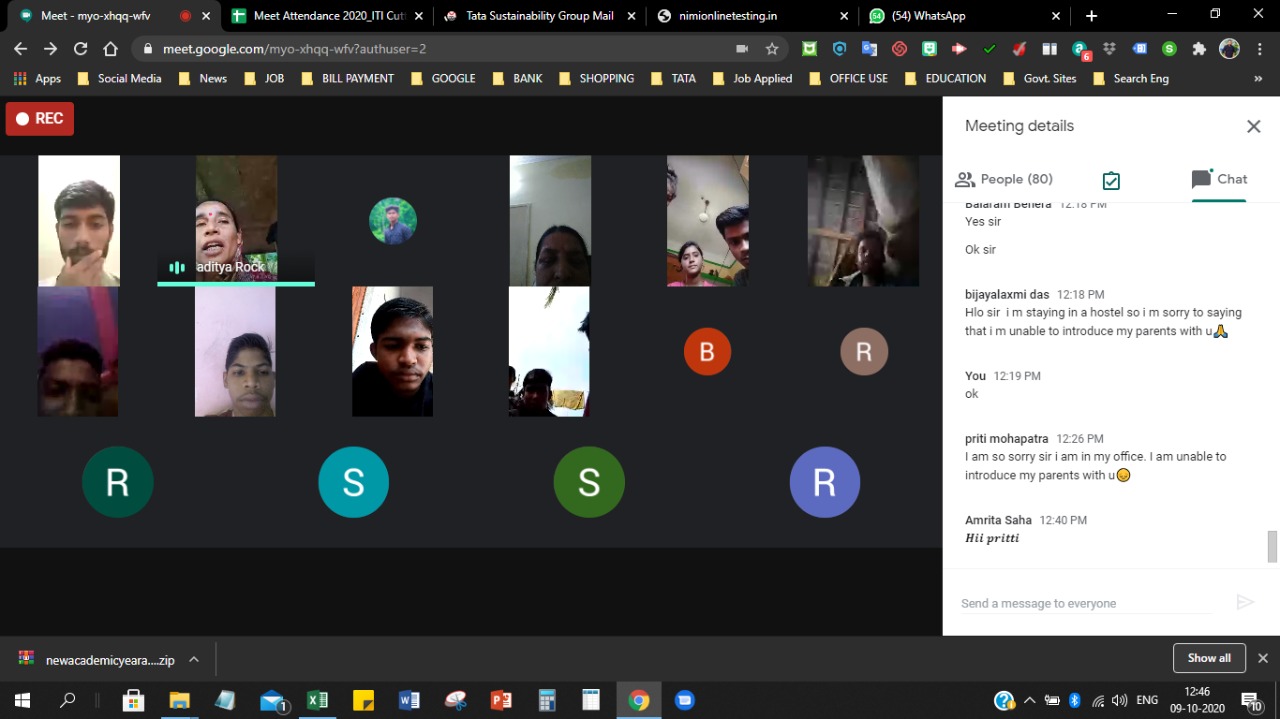The height and width of the screenshot is (719, 1280).
Task: Open Word from the taskbar
Action: pos(409,700)
